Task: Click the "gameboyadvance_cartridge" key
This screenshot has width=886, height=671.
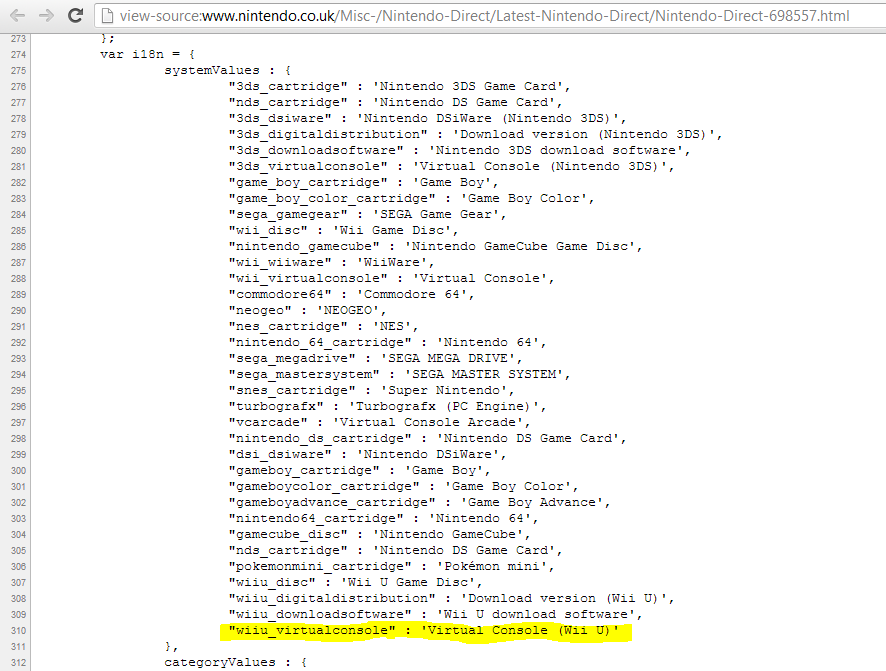Action: click(332, 503)
